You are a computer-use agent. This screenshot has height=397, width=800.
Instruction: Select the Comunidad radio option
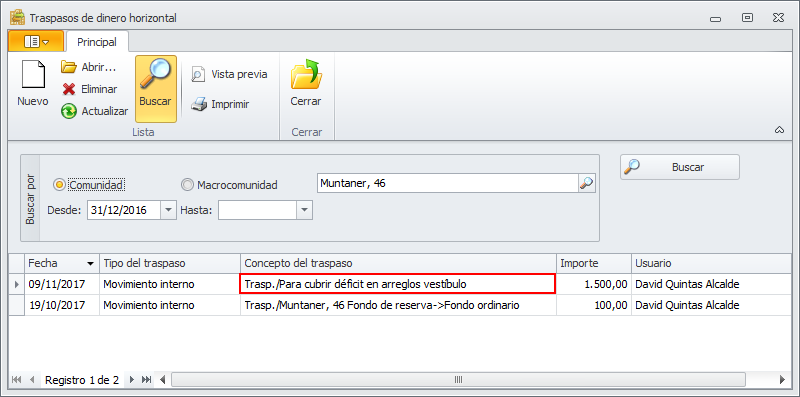[89, 185]
